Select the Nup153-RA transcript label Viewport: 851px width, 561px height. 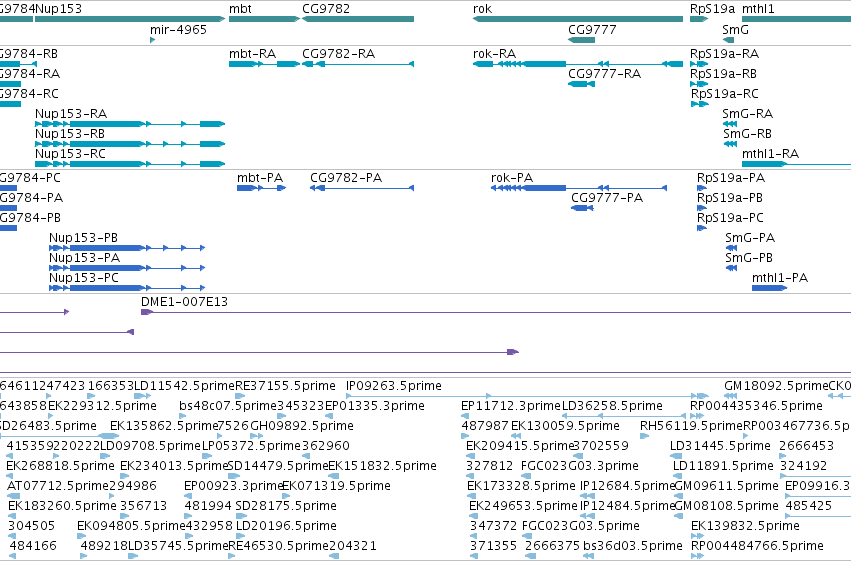[x=71, y=114]
